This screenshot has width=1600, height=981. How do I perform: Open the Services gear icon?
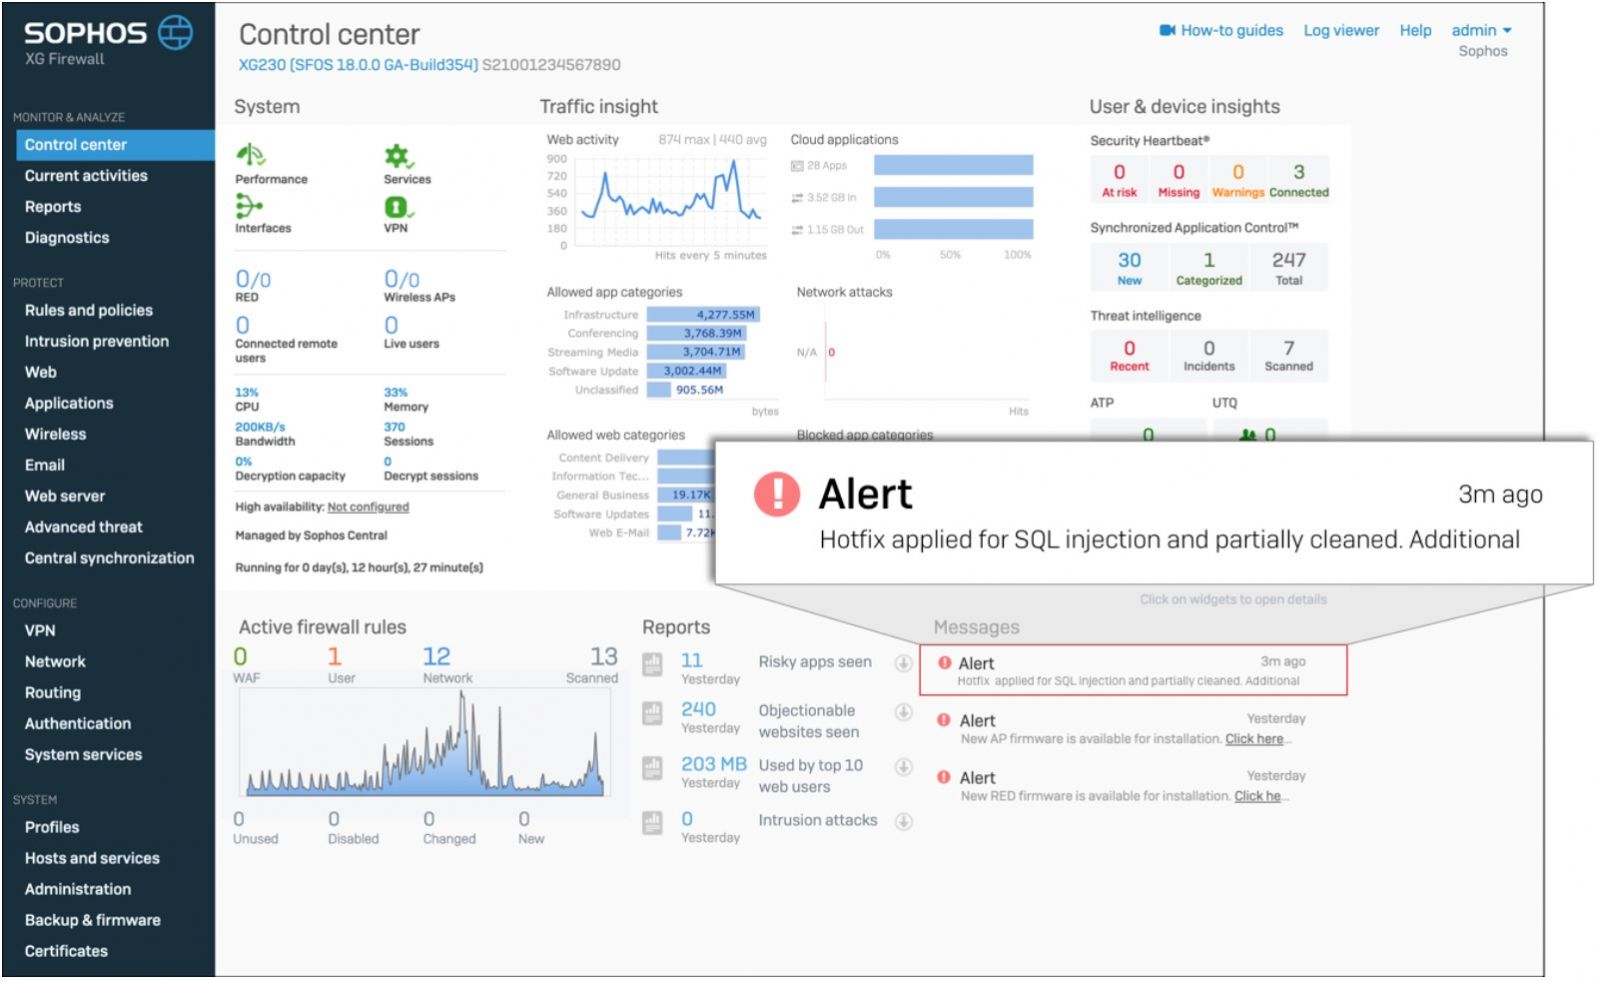coord(398,156)
